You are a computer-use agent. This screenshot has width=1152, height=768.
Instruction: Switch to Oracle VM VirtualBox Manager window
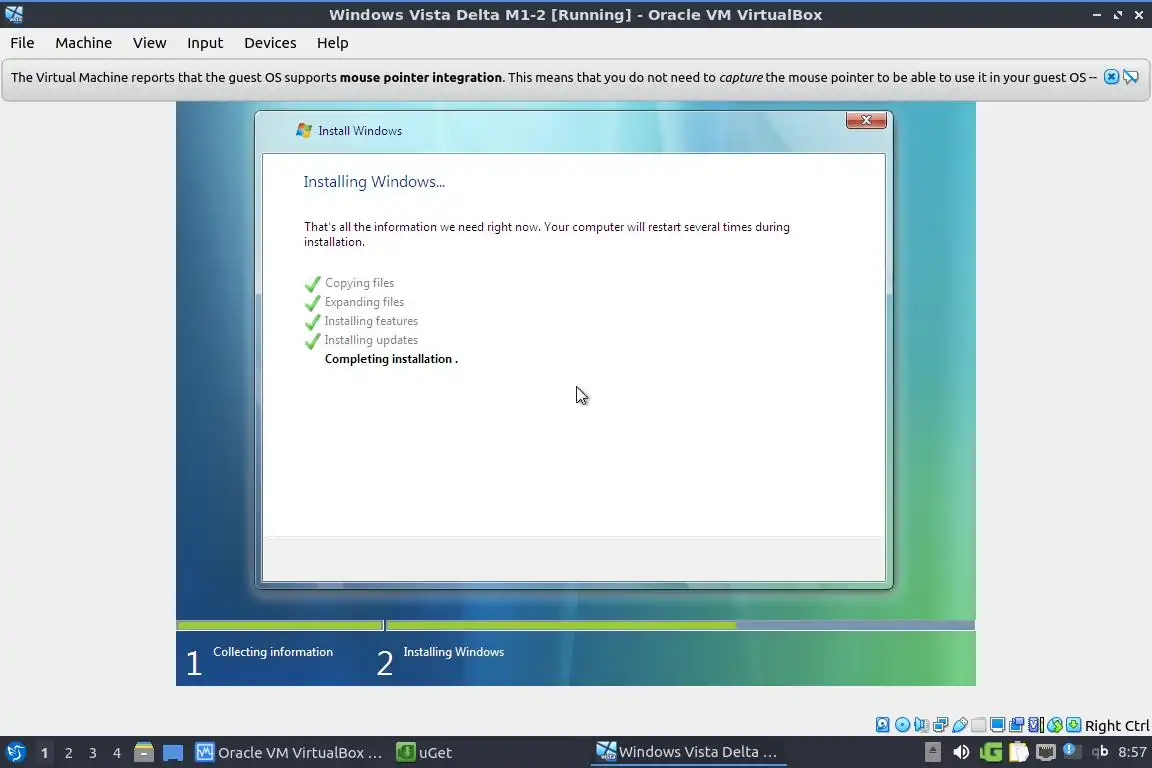coord(289,752)
